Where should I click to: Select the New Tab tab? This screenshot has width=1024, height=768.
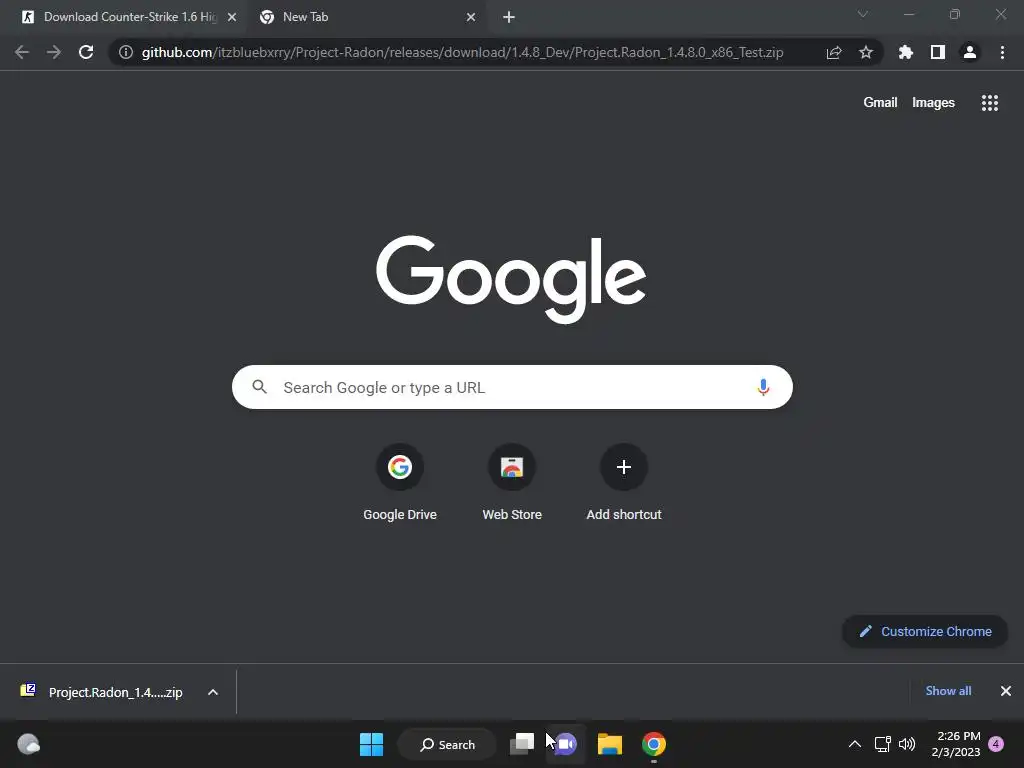point(366,17)
